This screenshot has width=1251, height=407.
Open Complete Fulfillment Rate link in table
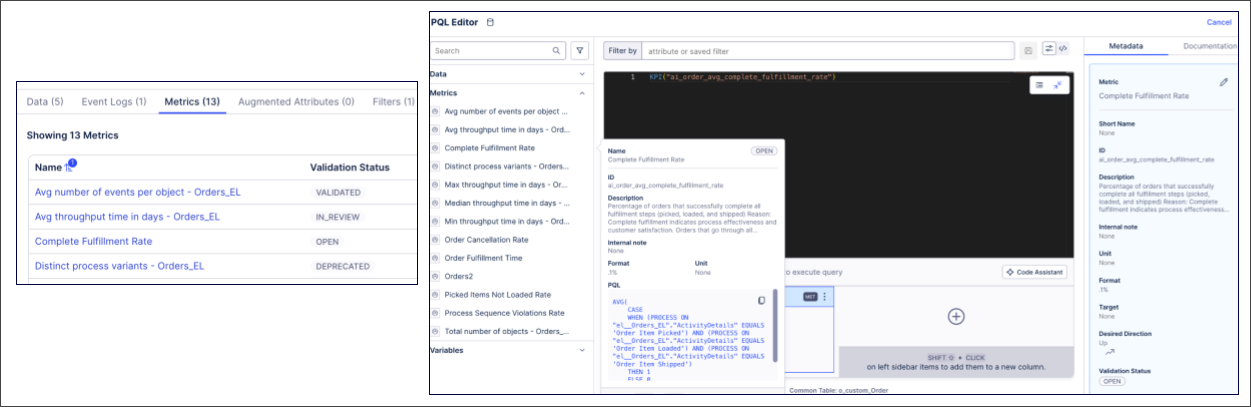[x=93, y=241]
